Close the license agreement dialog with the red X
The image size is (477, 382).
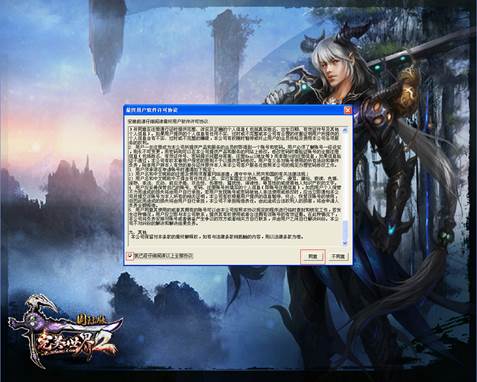coord(348,110)
